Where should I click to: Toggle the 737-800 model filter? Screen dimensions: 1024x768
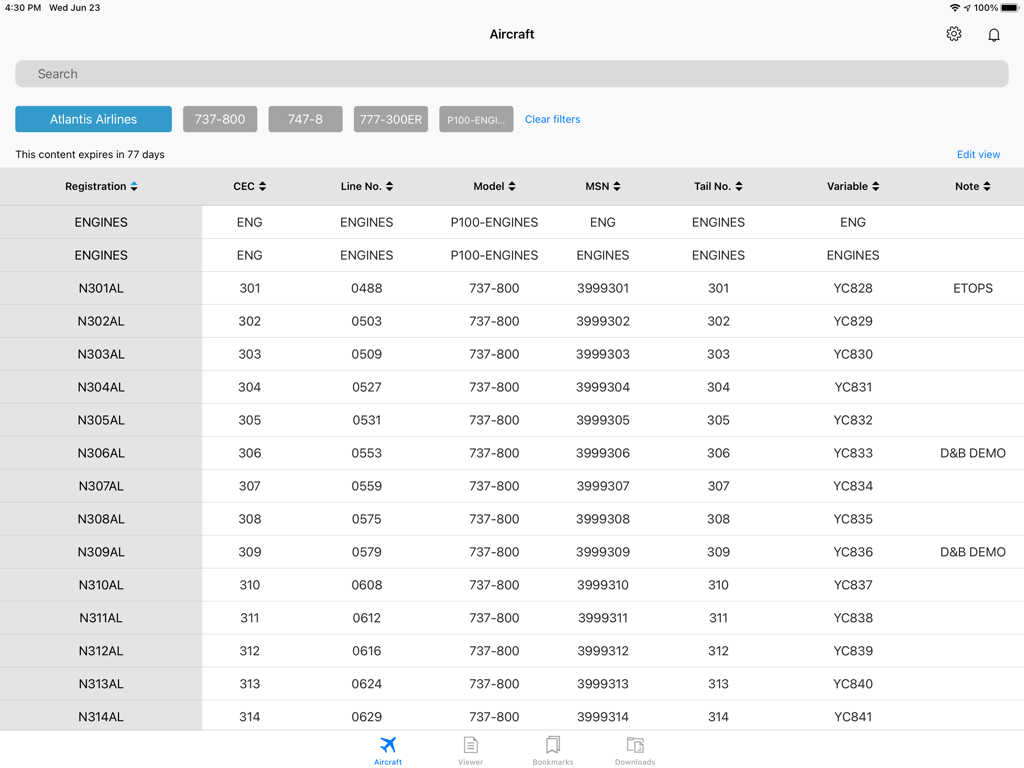[x=220, y=119]
